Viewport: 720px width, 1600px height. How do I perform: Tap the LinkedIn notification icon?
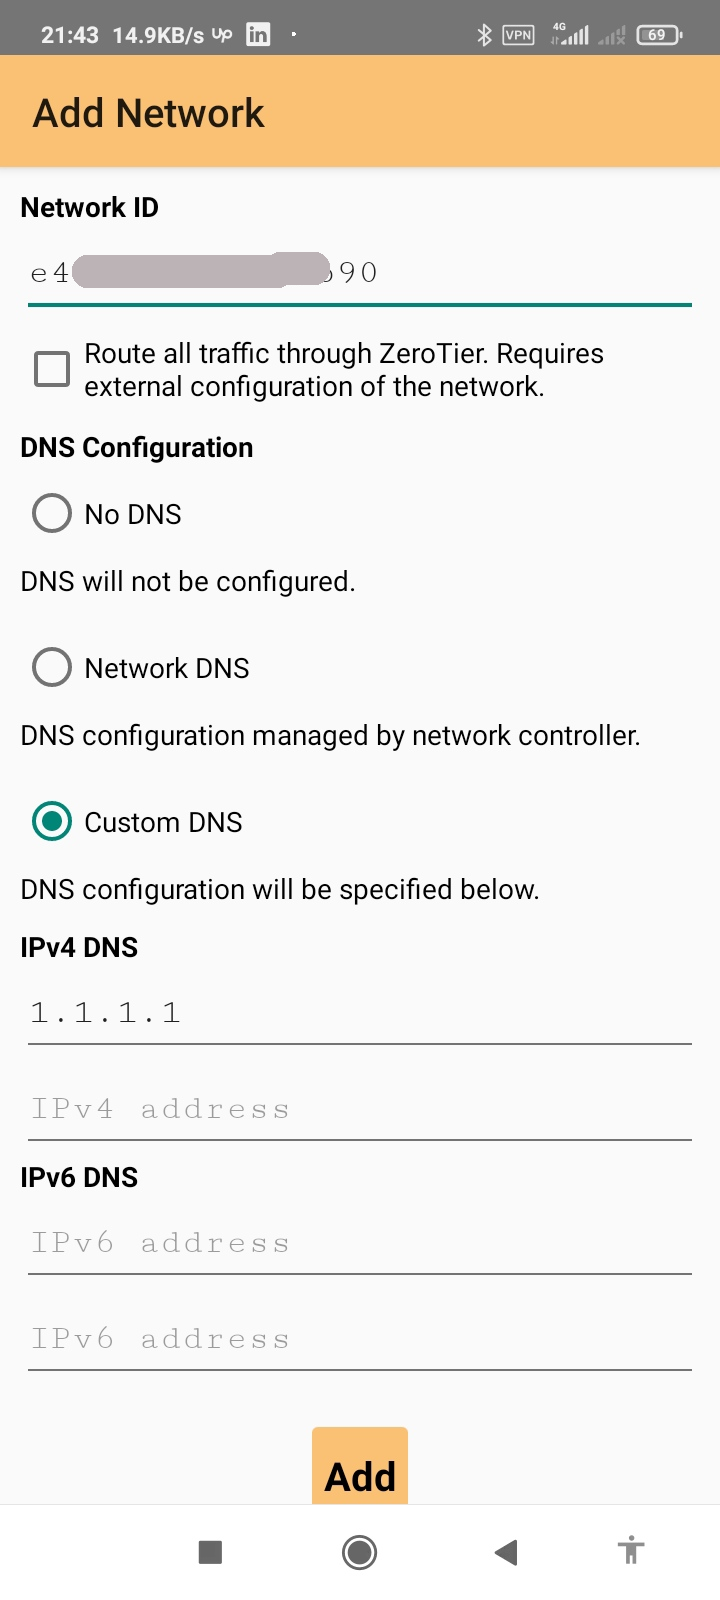pyautogui.click(x=258, y=35)
